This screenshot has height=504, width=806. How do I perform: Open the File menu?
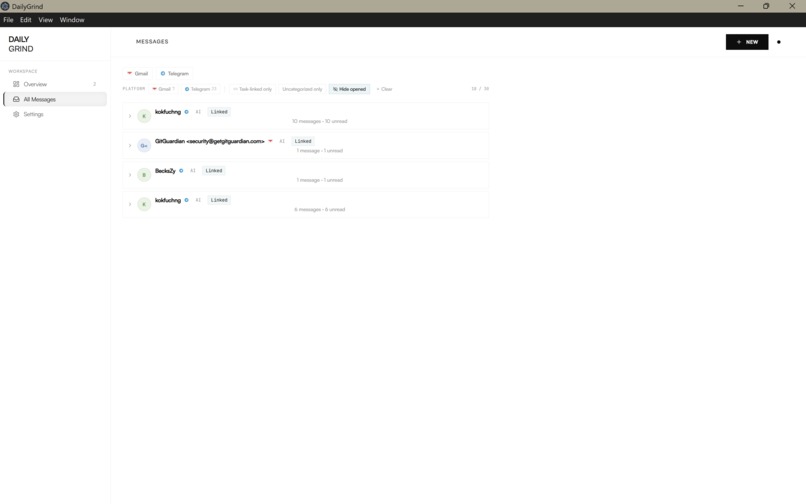[8, 20]
